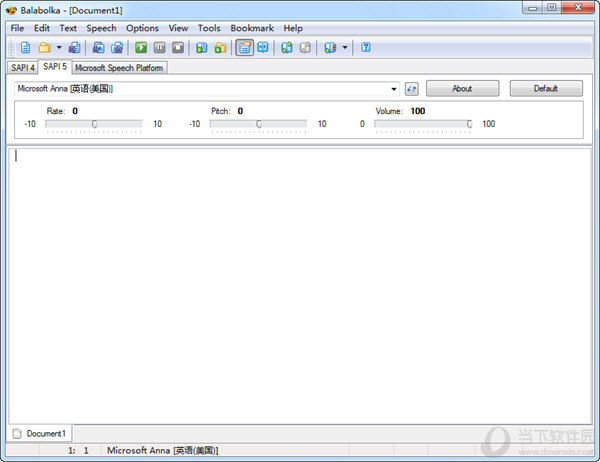Pause speech with the toolbar pause icon
600x462 pixels.
pyautogui.click(x=160, y=48)
